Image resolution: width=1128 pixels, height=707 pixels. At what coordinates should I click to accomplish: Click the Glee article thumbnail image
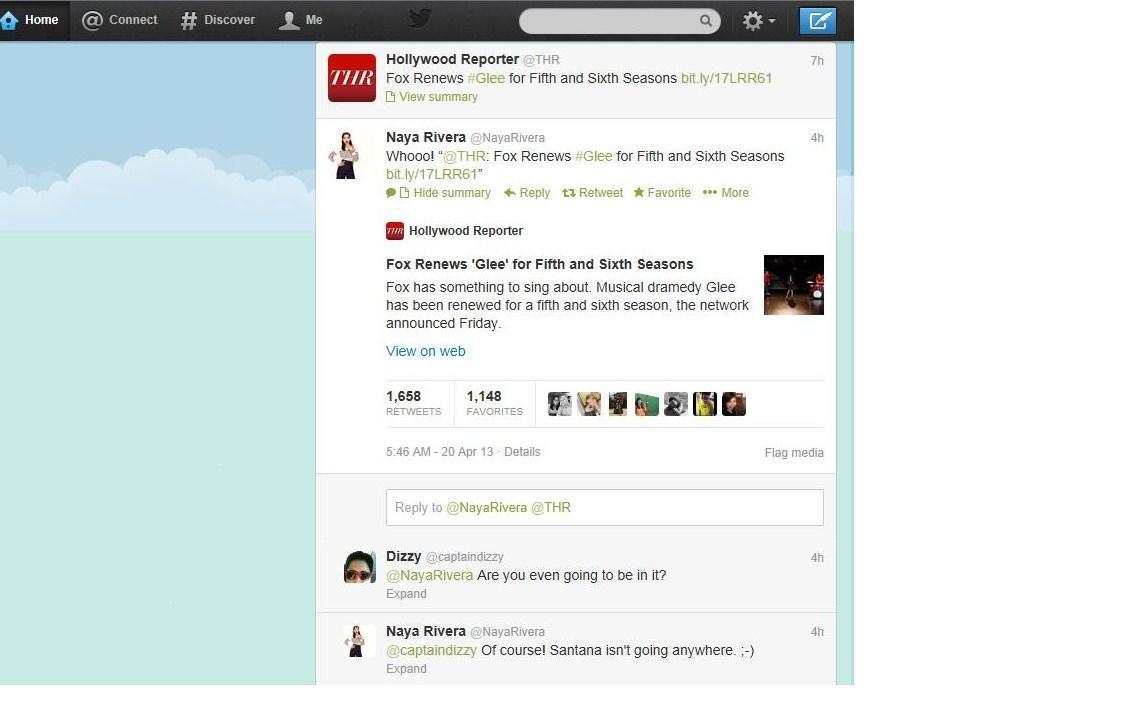pos(793,285)
